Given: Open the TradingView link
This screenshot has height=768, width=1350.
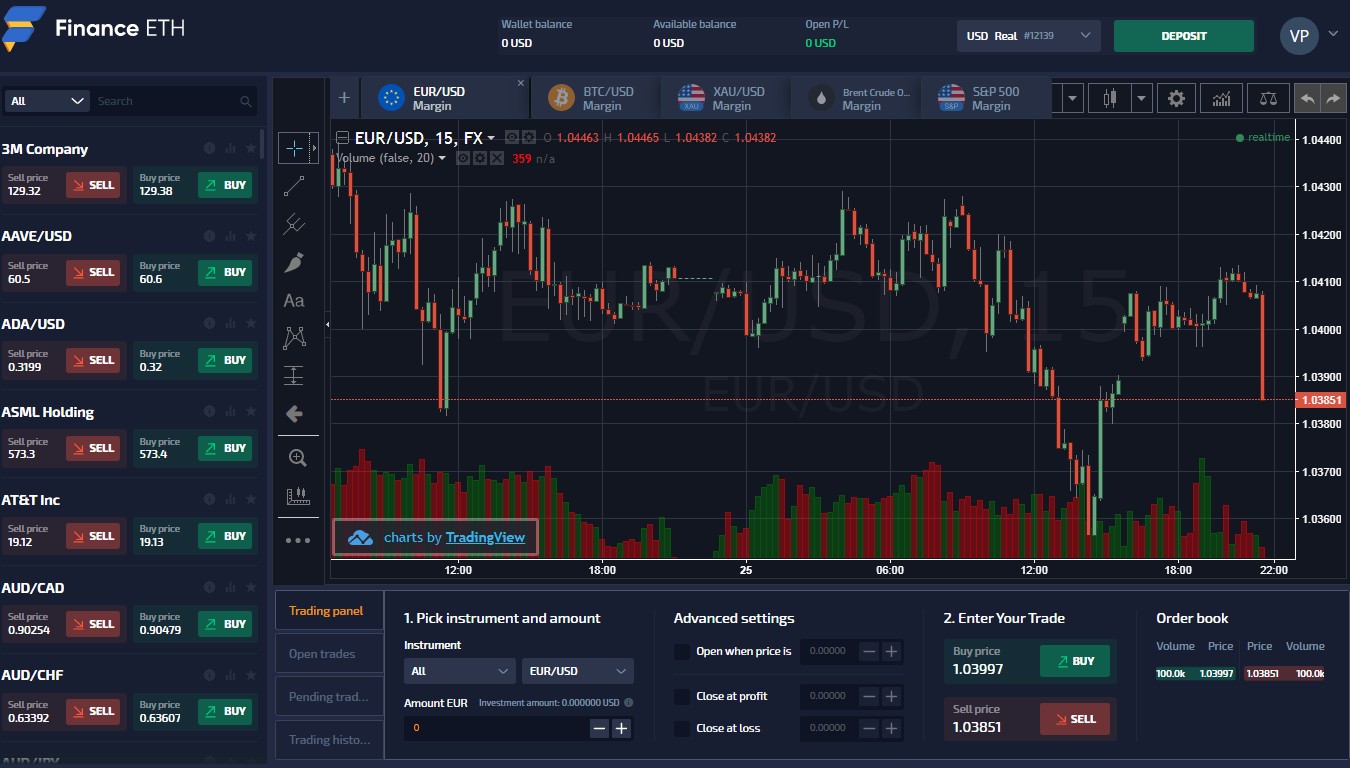Looking at the screenshot, I should pos(485,538).
